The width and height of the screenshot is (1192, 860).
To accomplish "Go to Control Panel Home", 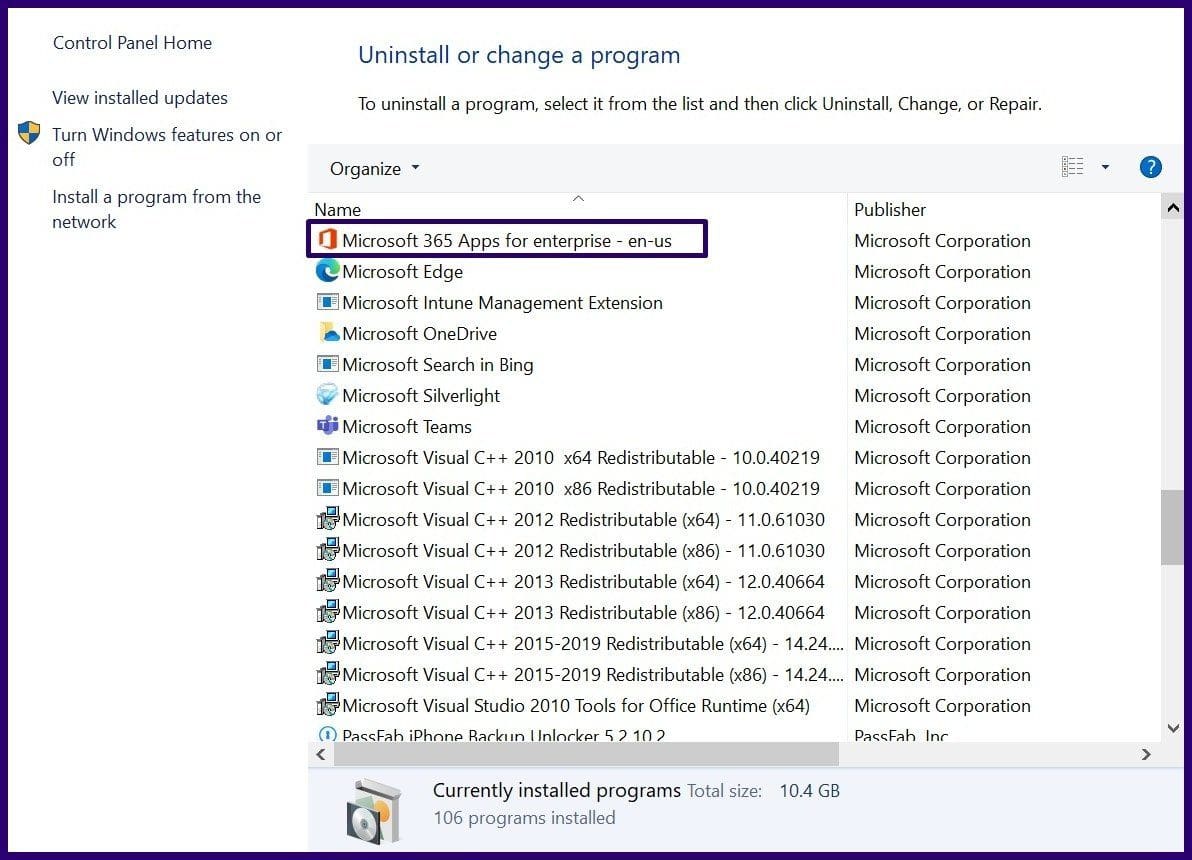I will [132, 43].
